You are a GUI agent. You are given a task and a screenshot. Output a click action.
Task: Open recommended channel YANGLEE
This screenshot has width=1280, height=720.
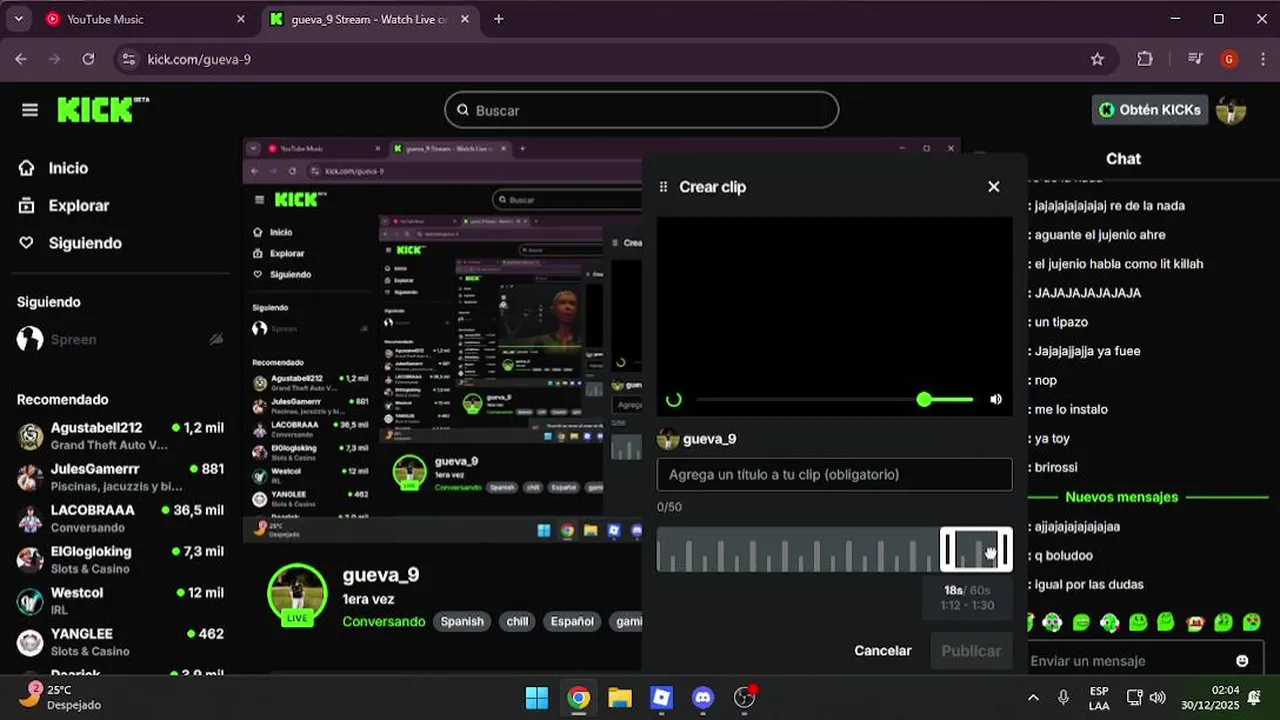pyautogui.click(x=120, y=641)
